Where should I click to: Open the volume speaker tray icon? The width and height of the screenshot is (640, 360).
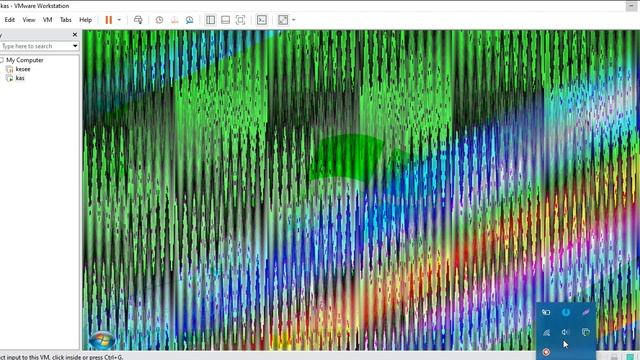pyautogui.click(x=565, y=332)
